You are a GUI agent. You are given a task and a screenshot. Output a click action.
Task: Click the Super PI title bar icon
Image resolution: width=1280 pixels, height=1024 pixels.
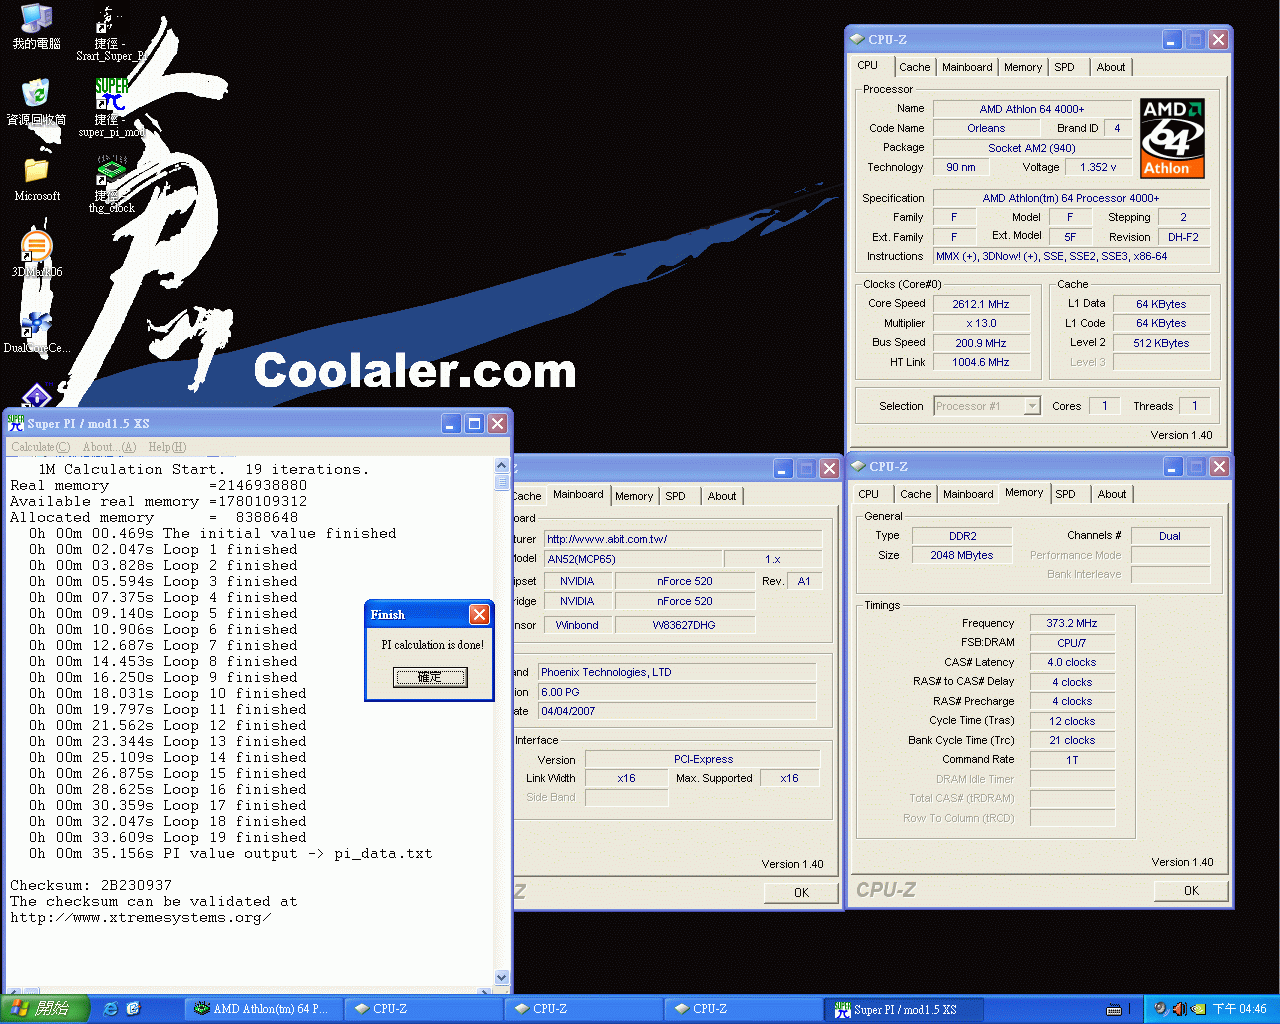(x=15, y=423)
